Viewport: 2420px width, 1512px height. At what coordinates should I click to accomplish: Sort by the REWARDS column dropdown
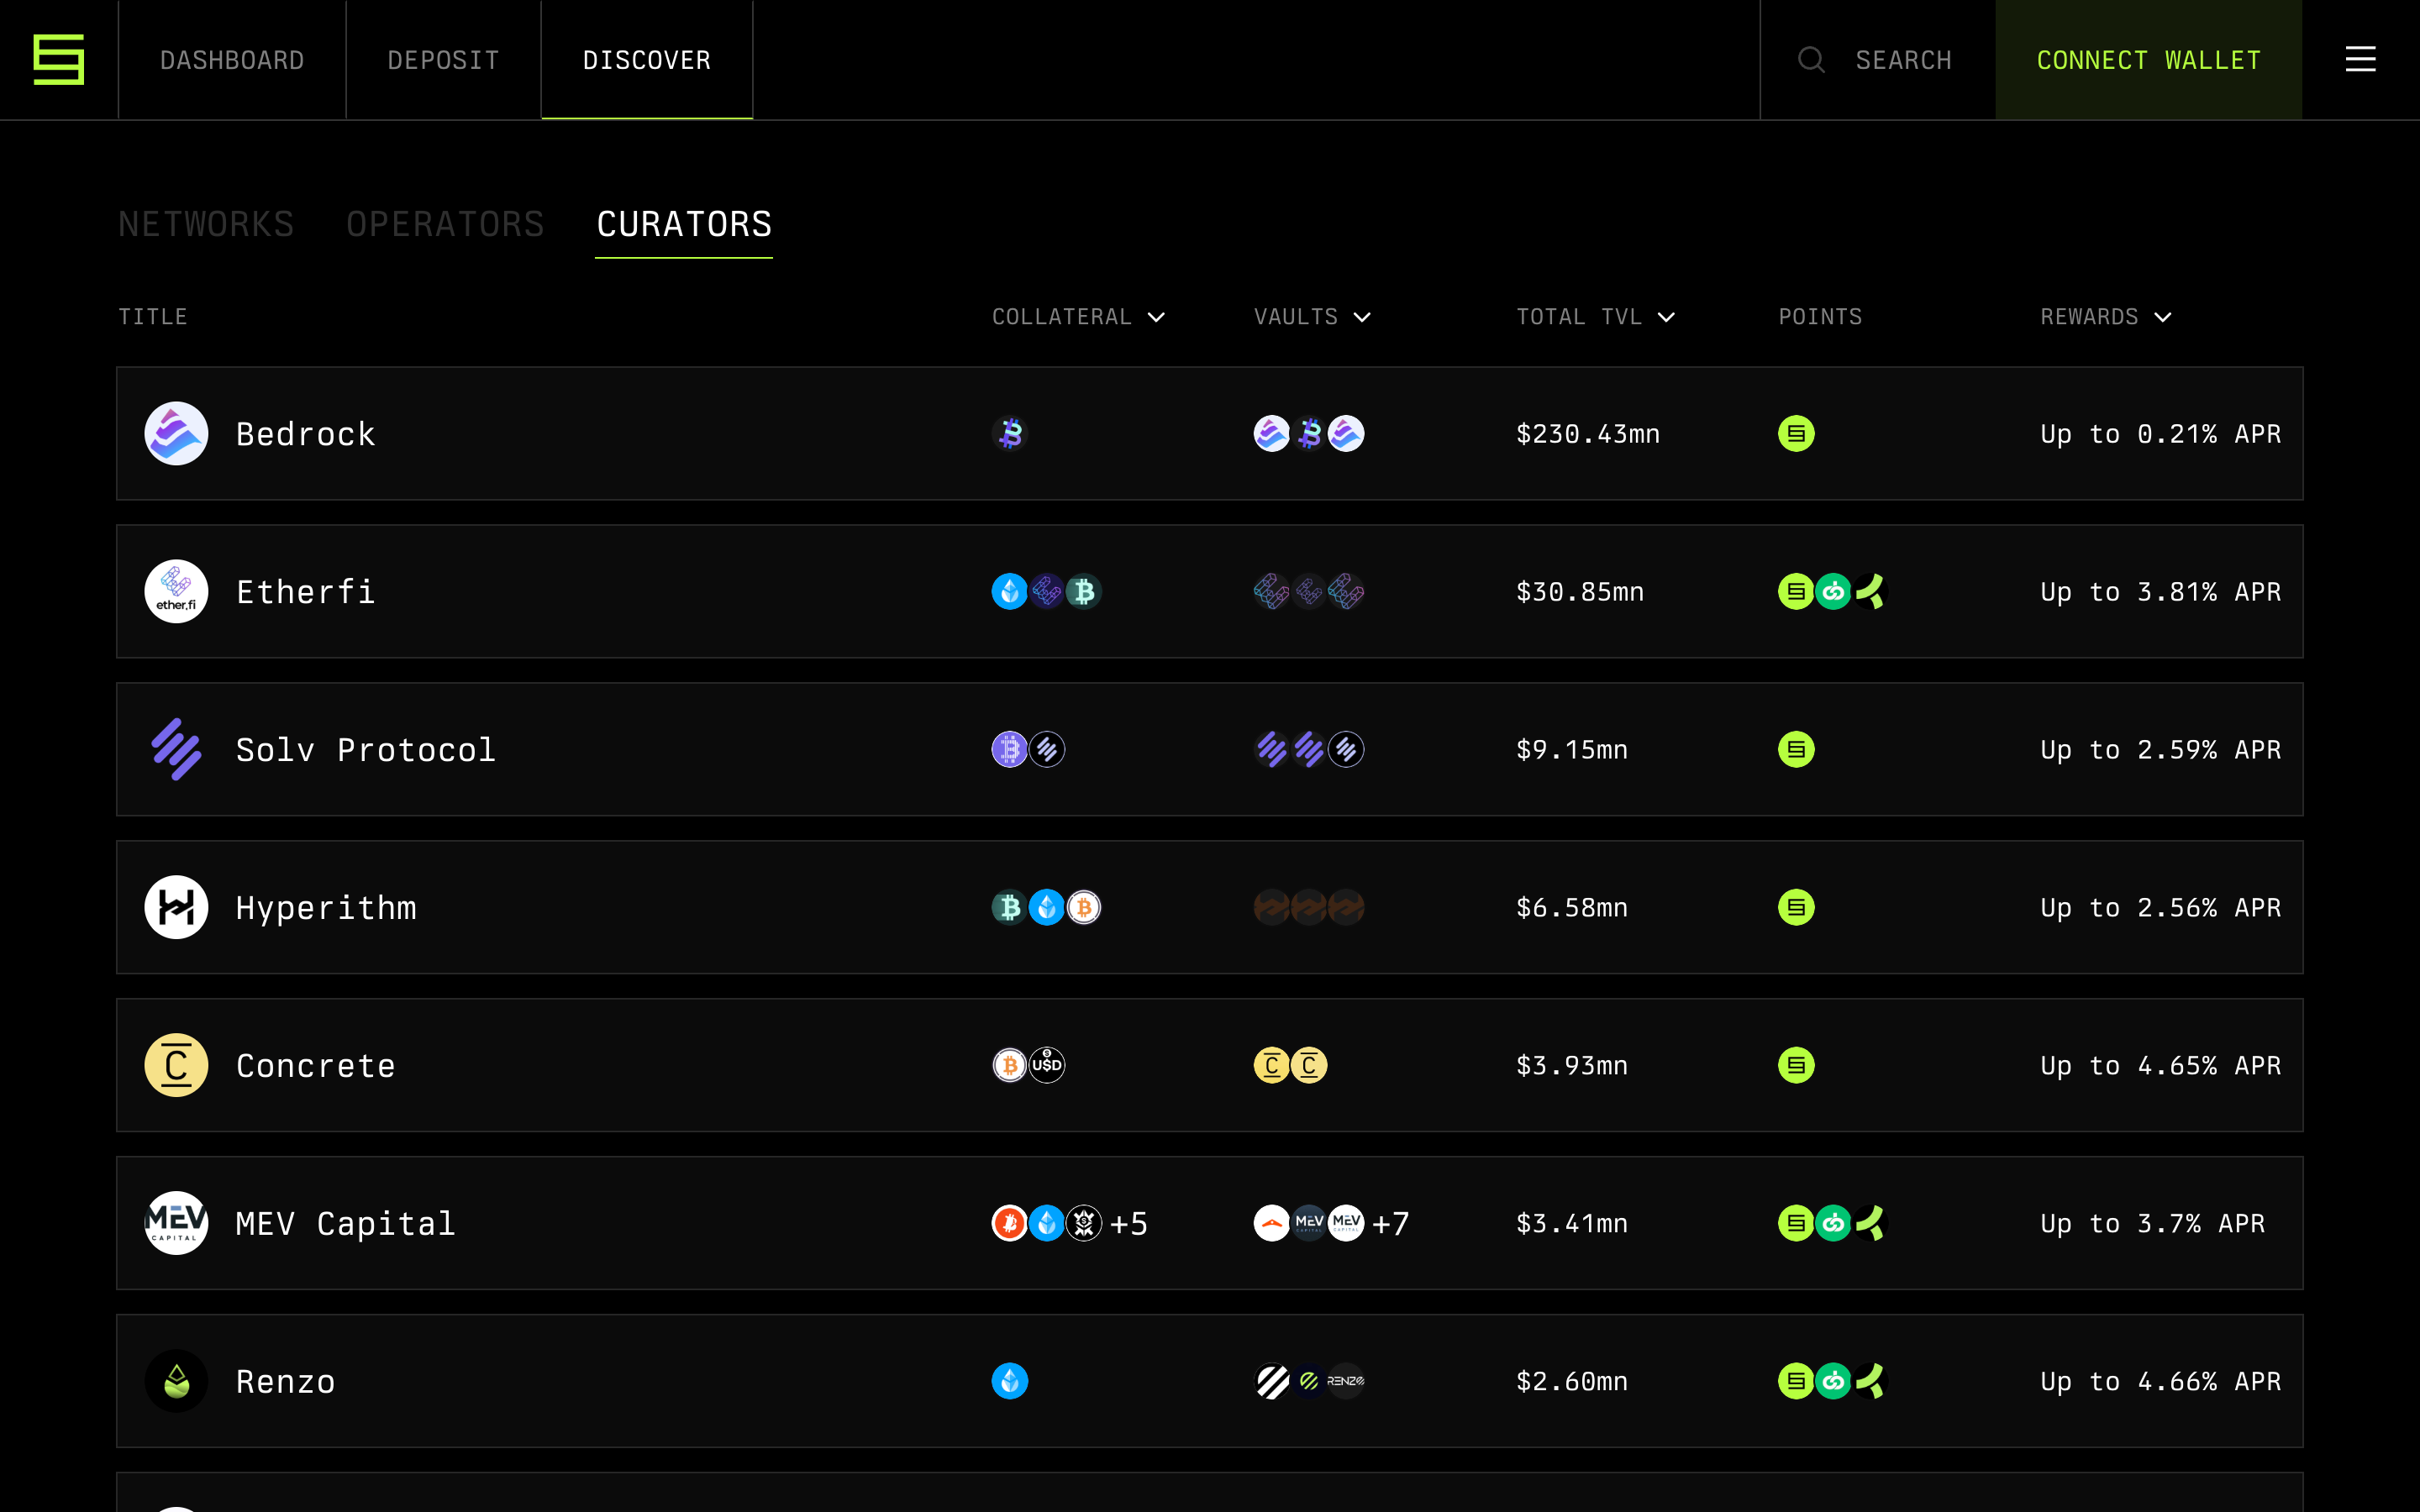2106,317
